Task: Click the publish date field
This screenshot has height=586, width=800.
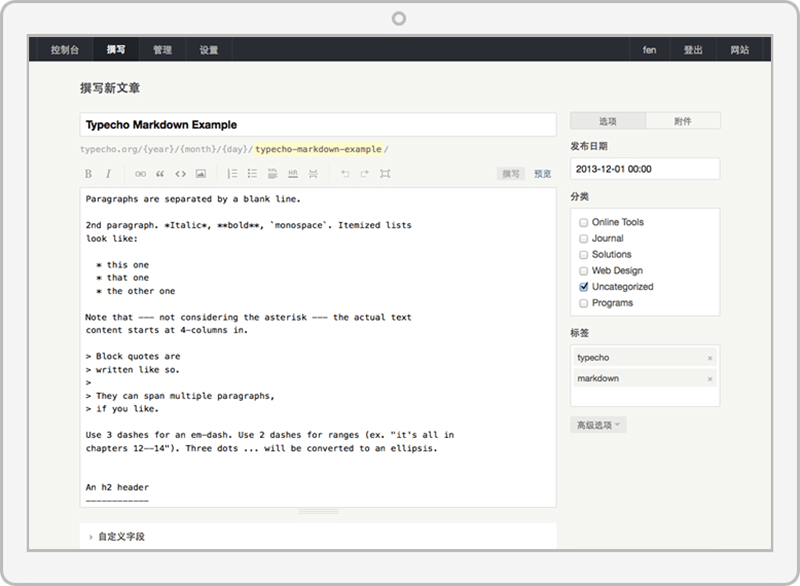Action: pos(645,169)
